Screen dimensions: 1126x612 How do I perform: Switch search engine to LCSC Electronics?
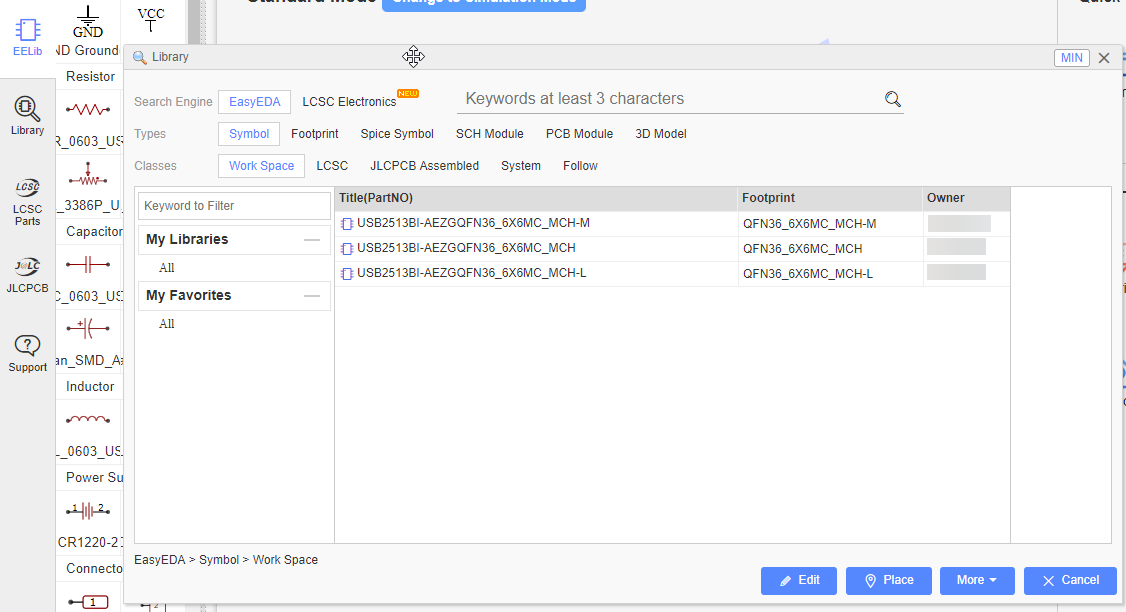(348, 101)
